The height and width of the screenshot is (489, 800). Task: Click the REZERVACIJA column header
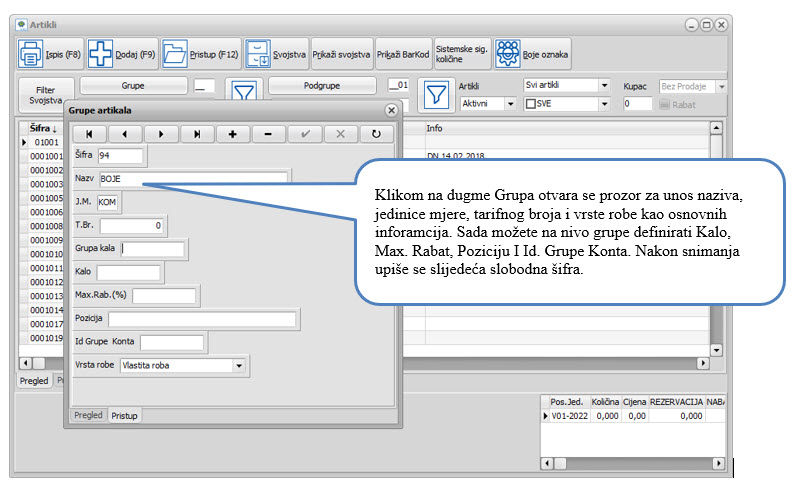676,402
